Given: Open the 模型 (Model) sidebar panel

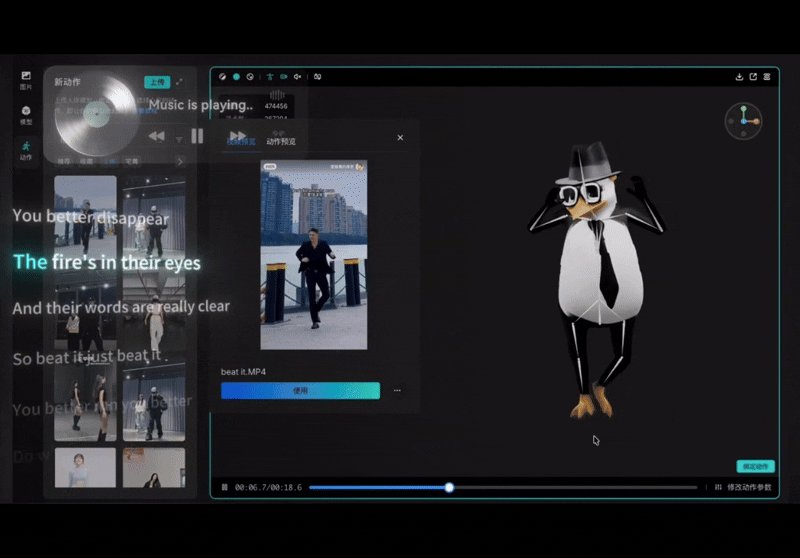Looking at the screenshot, I should click(26, 114).
